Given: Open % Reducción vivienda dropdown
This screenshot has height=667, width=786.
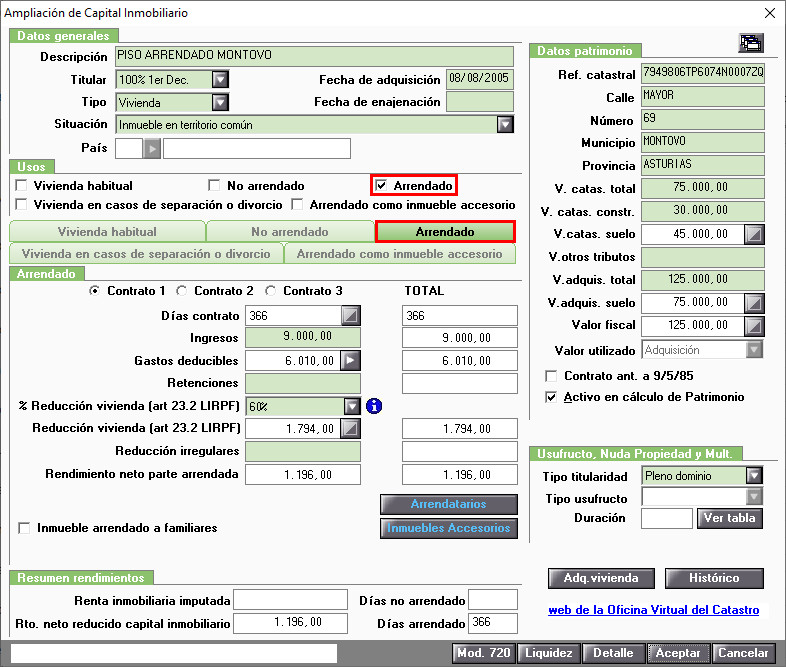Looking at the screenshot, I should pyautogui.click(x=352, y=406).
